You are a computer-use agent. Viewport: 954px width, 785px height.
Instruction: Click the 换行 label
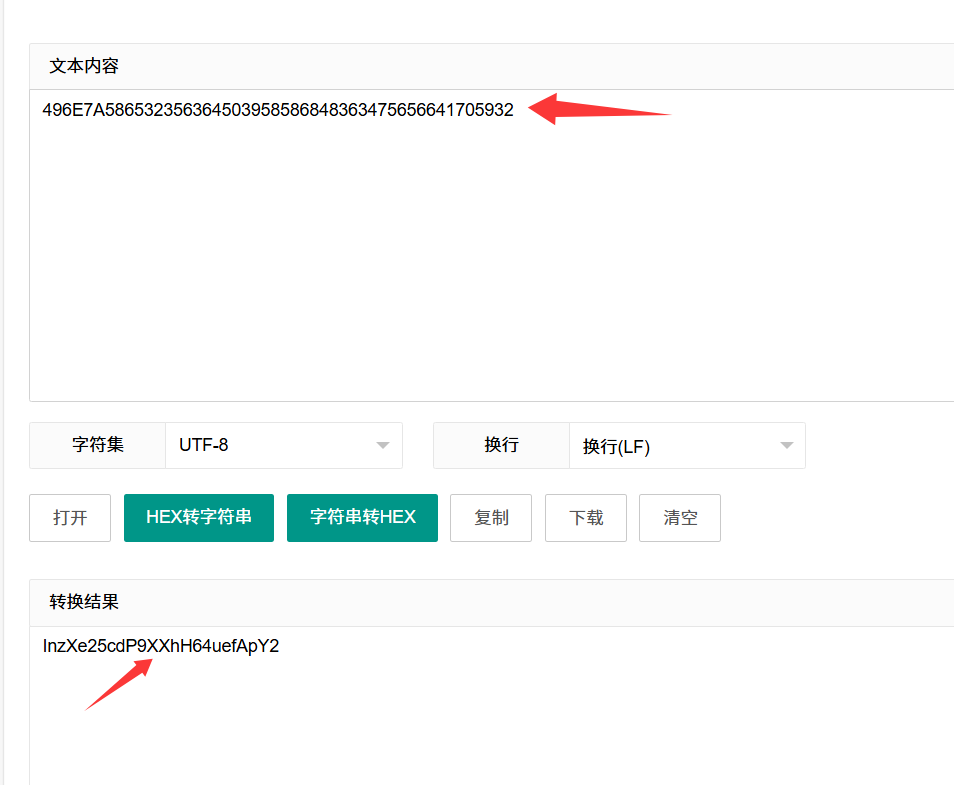(501, 445)
